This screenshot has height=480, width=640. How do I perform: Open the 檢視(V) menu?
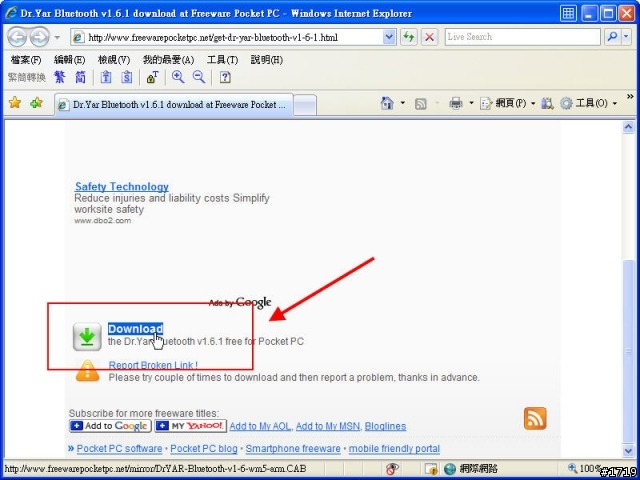click(114, 60)
